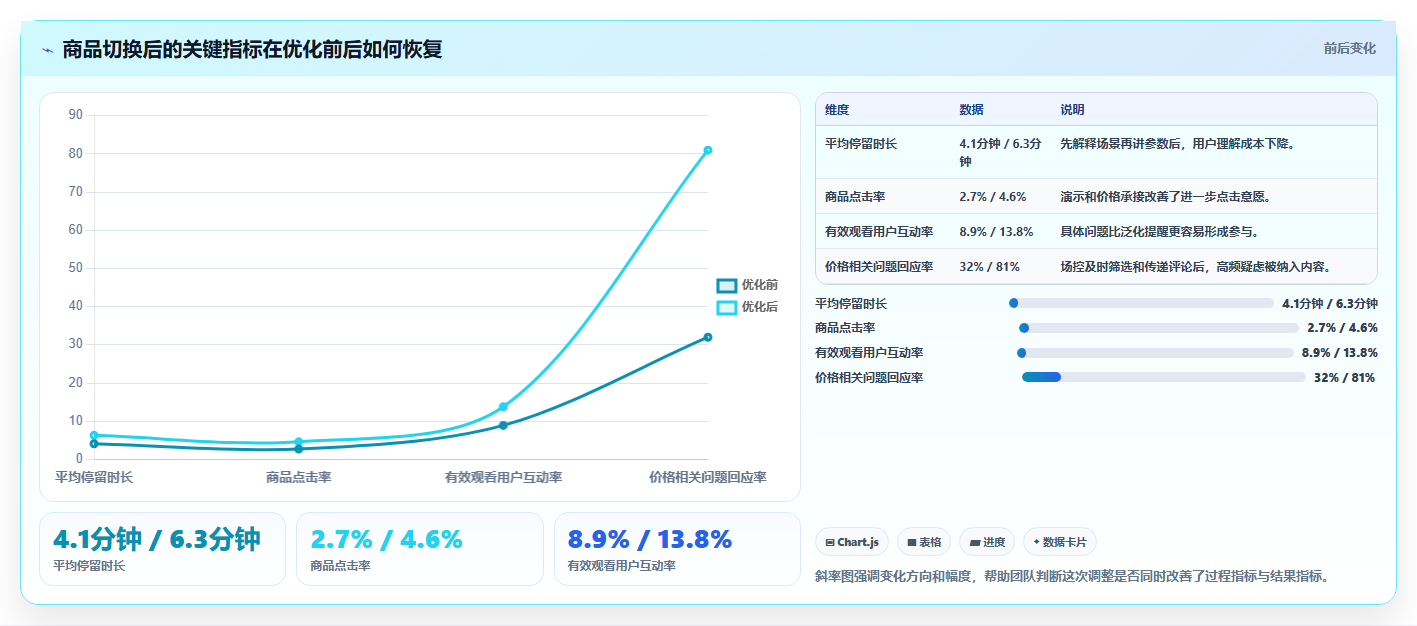Click the 优化前 data point at 价格相关问题回应率
Image resolution: width=1417 pixels, height=626 pixels.
tap(707, 337)
